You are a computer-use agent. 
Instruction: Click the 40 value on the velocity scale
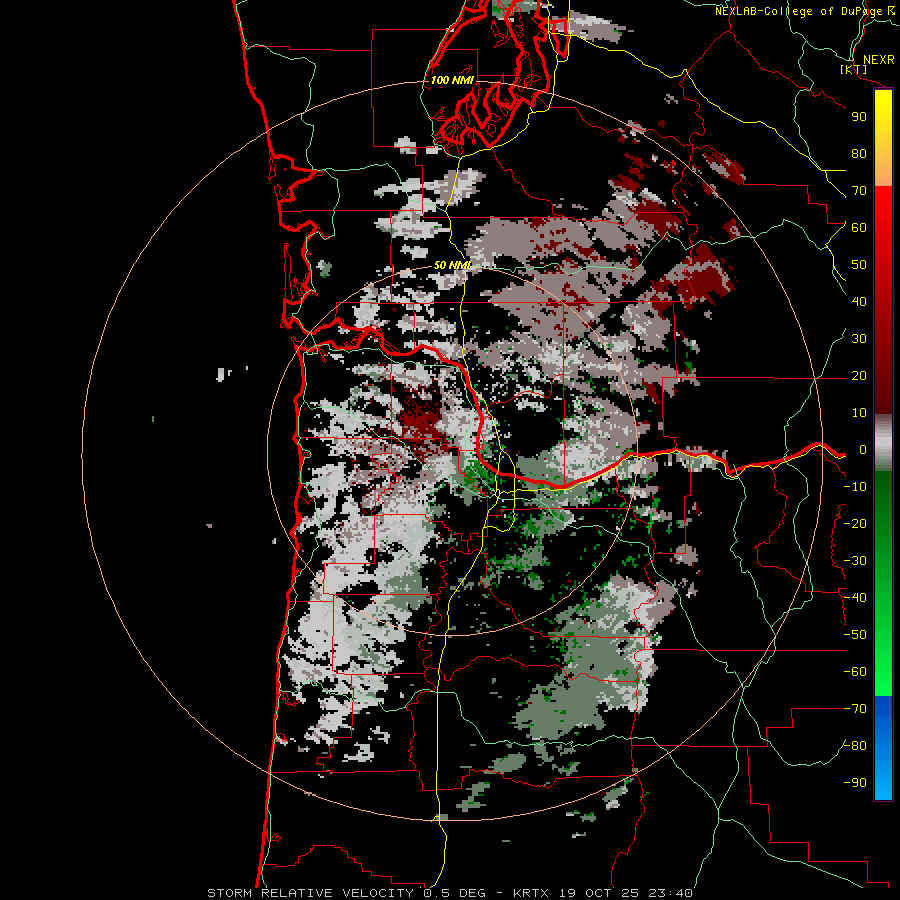pos(859,302)
